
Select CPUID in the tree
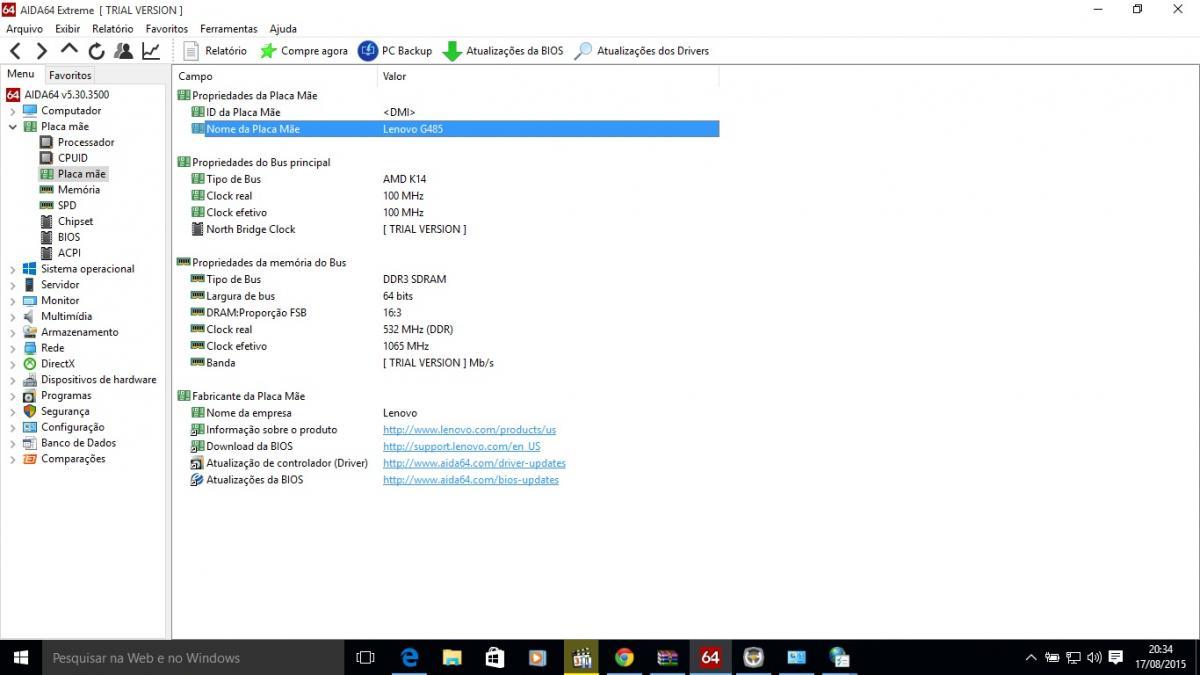click(x=73, y=158)
